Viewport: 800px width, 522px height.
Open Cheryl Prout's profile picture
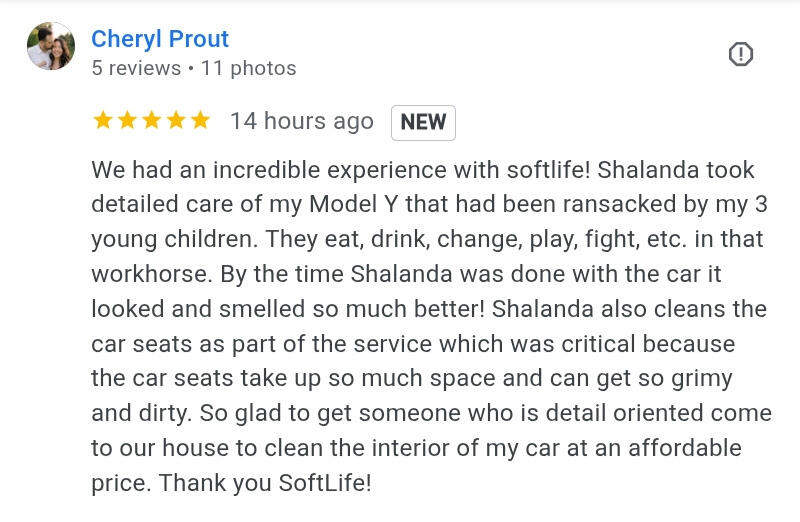click(x=51, y=46)
